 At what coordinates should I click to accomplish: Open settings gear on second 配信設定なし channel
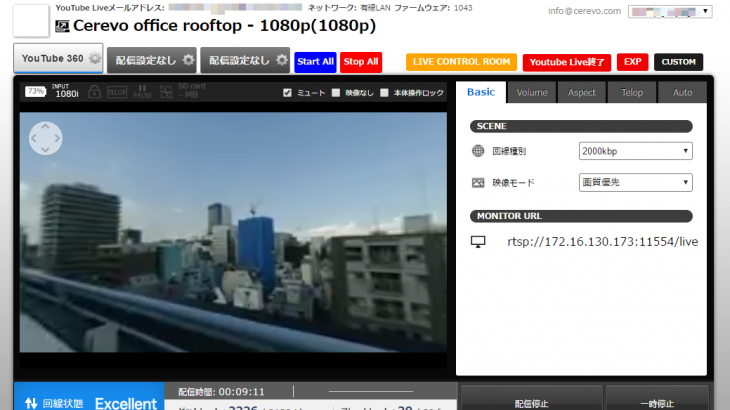(282, 60)
